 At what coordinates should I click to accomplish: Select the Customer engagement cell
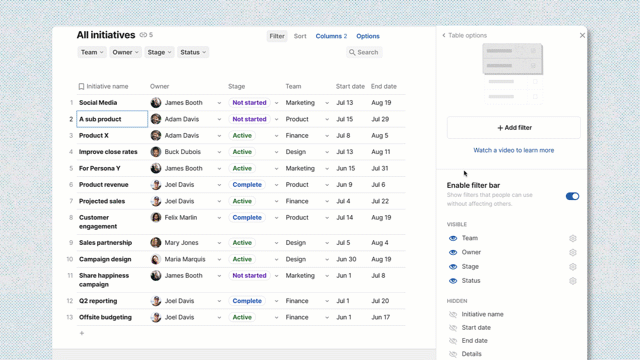click(112, 222)
